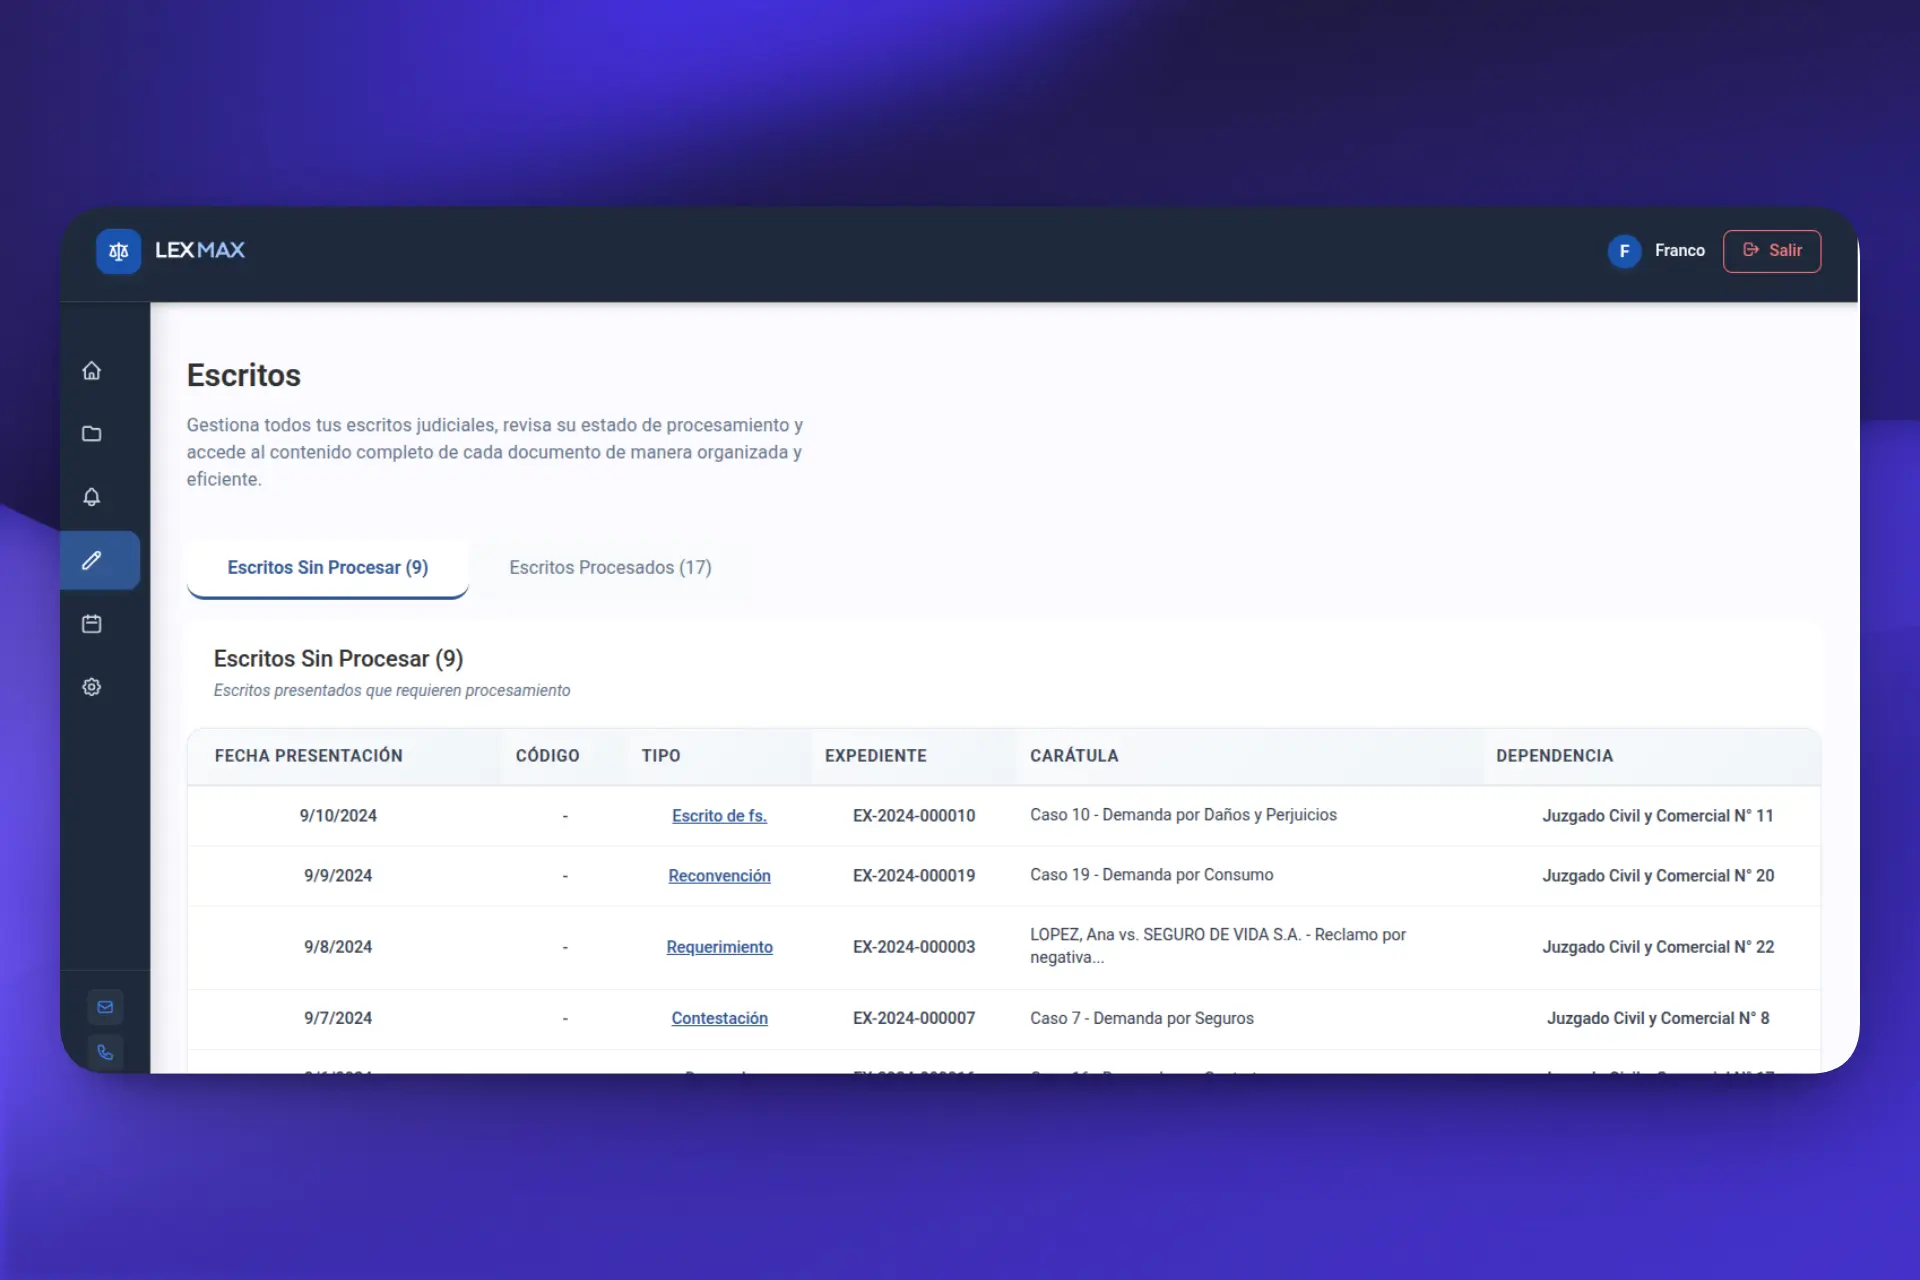This screenshot has width=1920, height=1280.
Task: Select expediente EX-2024-000003
Action: [914, 947]
